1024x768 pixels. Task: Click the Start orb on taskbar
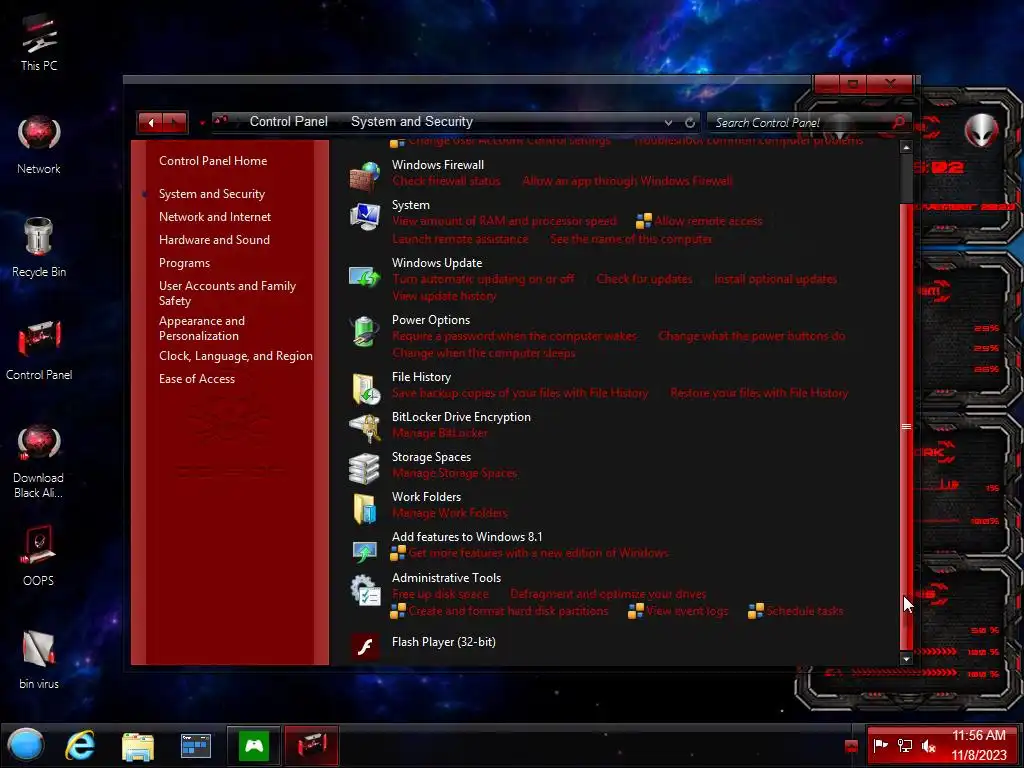[26, 745]
